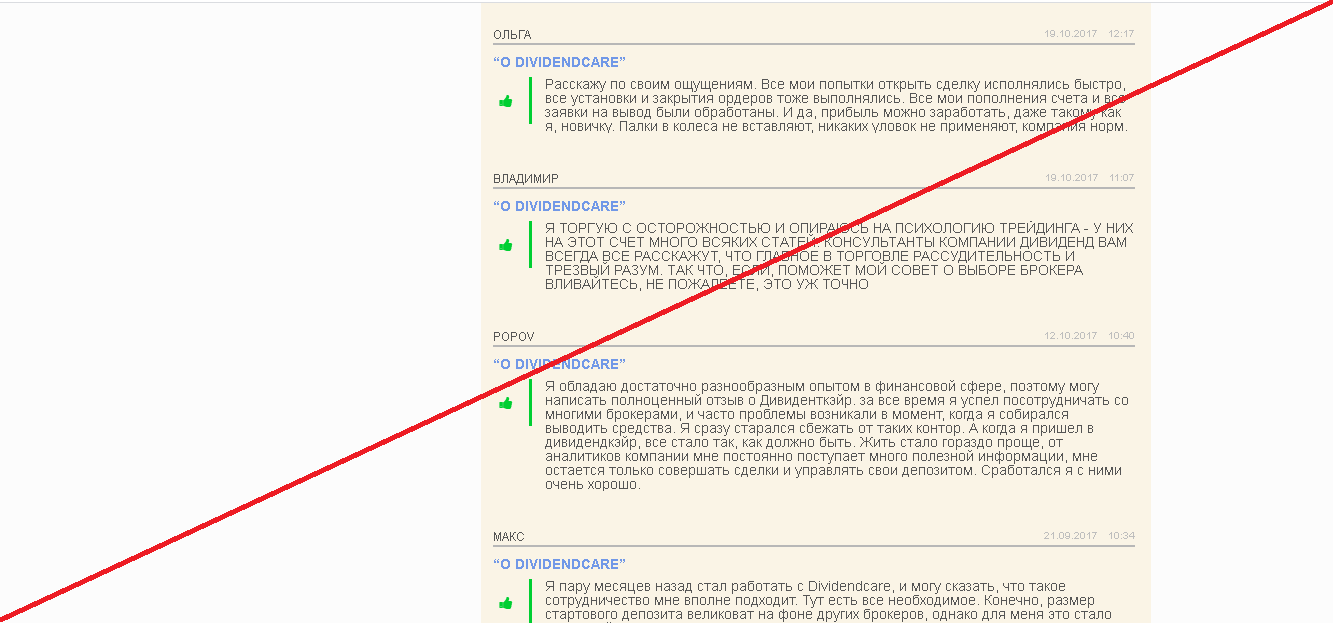Click the review text starting "Я обладаю достаточно разнообразным"
1333x623 pixels.
click(837, 436)
